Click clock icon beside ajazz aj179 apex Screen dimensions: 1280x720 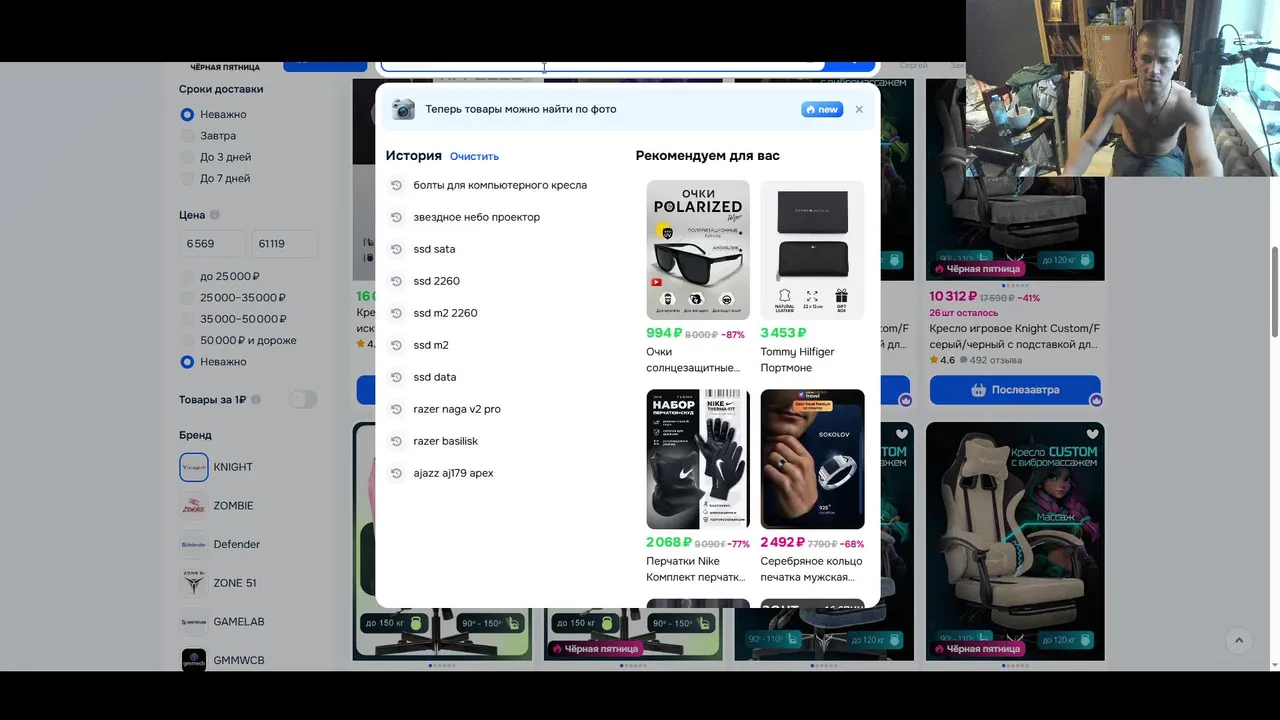(396, 473)
